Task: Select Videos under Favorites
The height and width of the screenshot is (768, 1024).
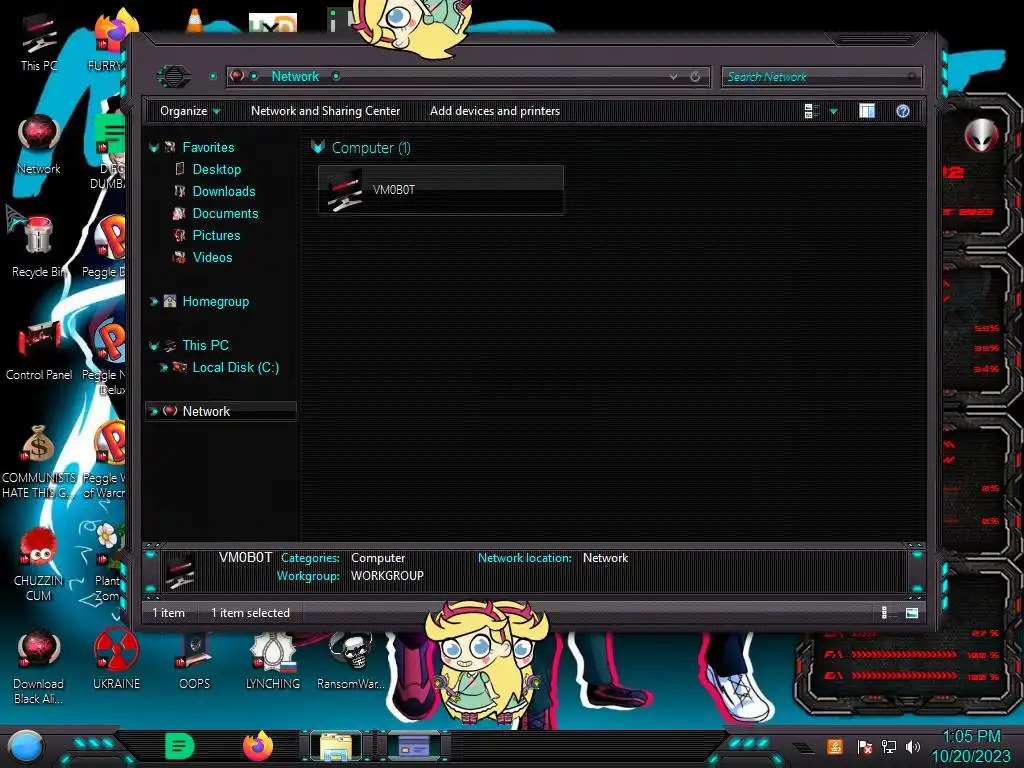Action: click(212, 257)
